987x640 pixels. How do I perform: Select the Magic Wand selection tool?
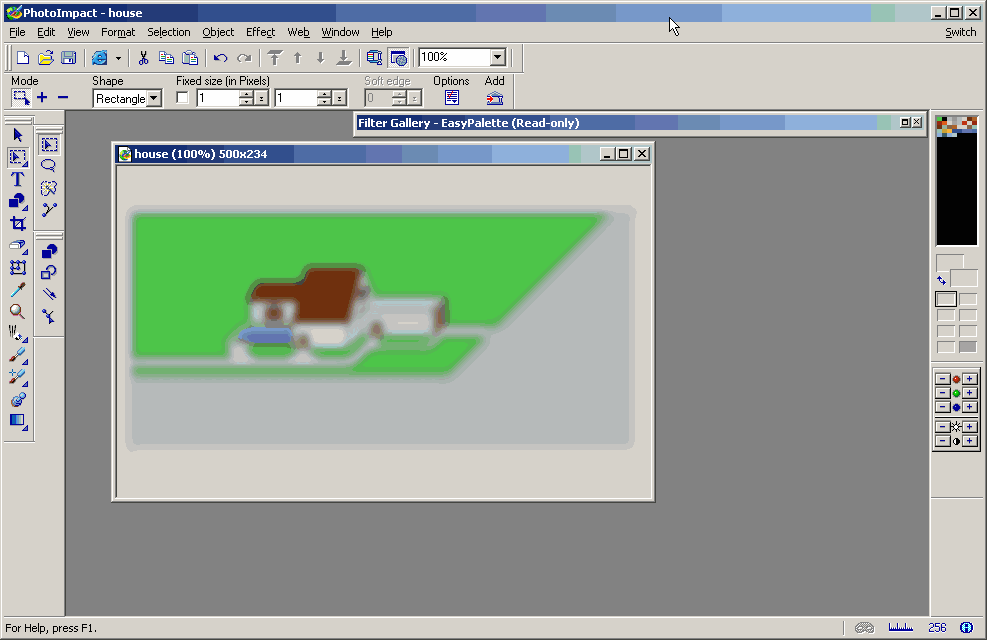pyautogui.click(x=48, y=188)
